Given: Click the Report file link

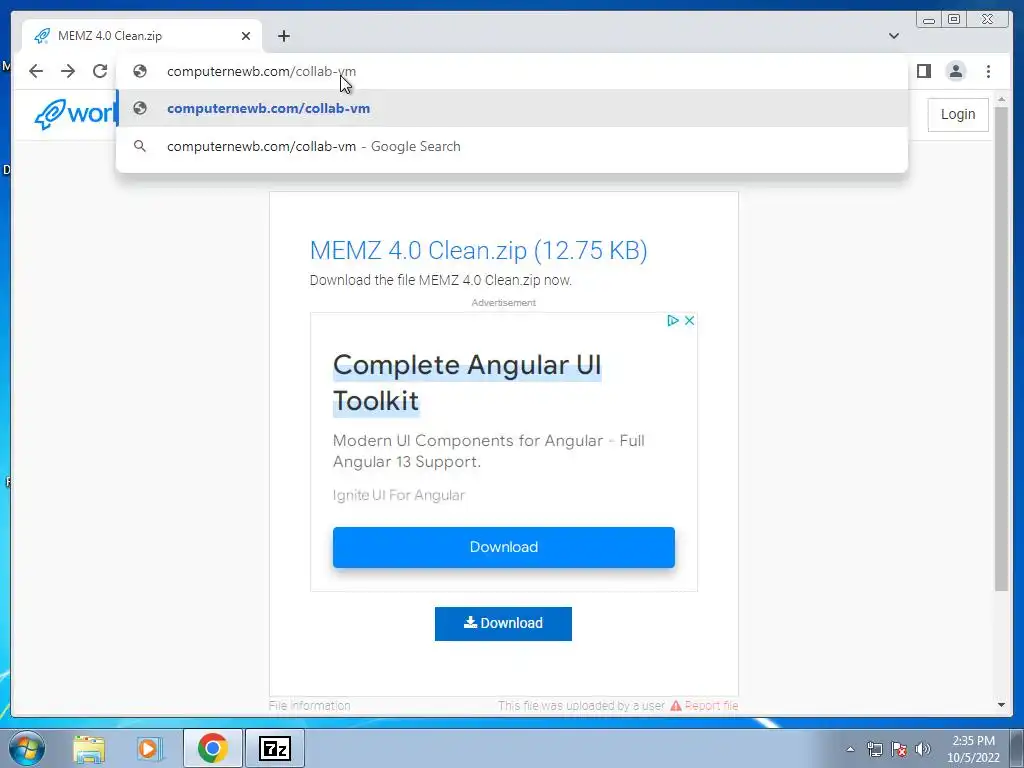Looking at the screenshot, I should point(705,705).
